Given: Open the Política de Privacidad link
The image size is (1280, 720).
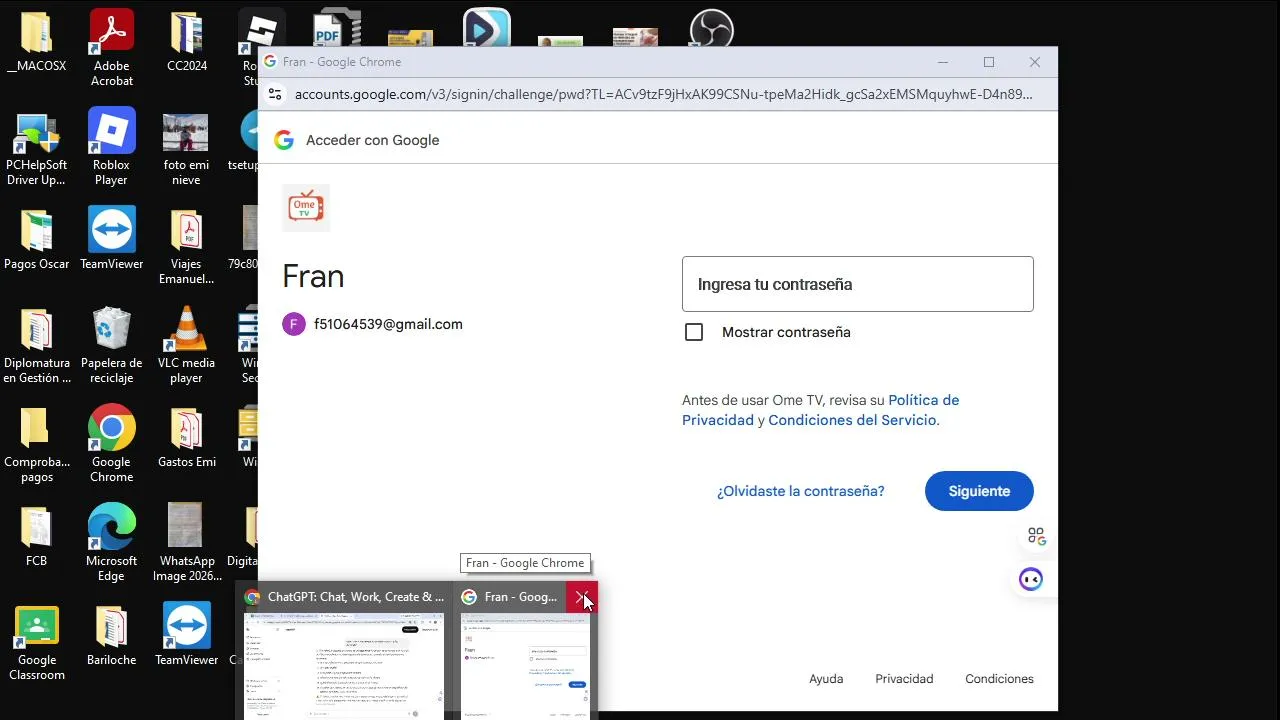Looking at the screenshot, I should pos(821,410).
